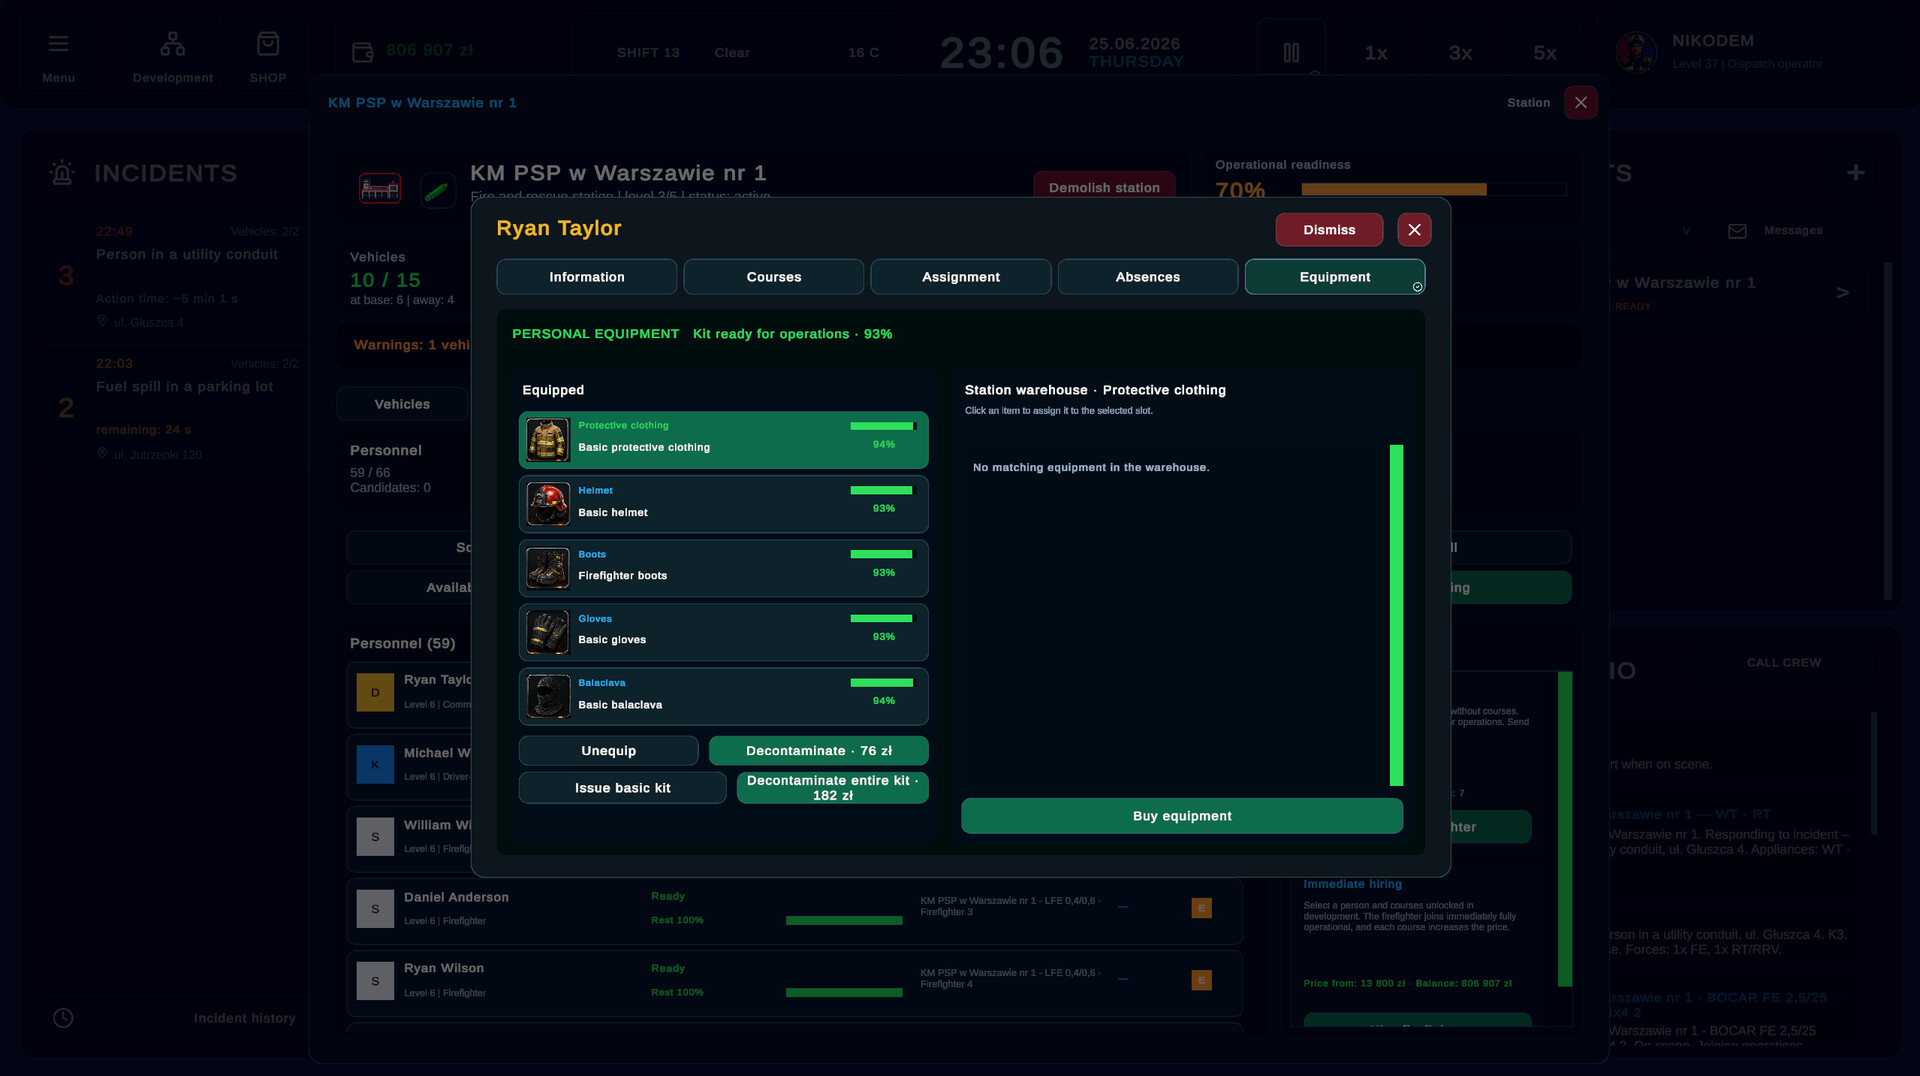Set game speed to 3x
The width and height of the screenshot is (1920, 1076).
coord(1460,53)
